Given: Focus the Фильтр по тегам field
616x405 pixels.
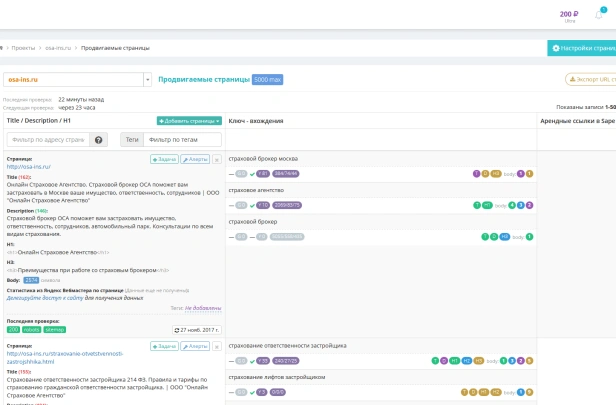Looking at the screenshot, I should (x=182, y=140).
